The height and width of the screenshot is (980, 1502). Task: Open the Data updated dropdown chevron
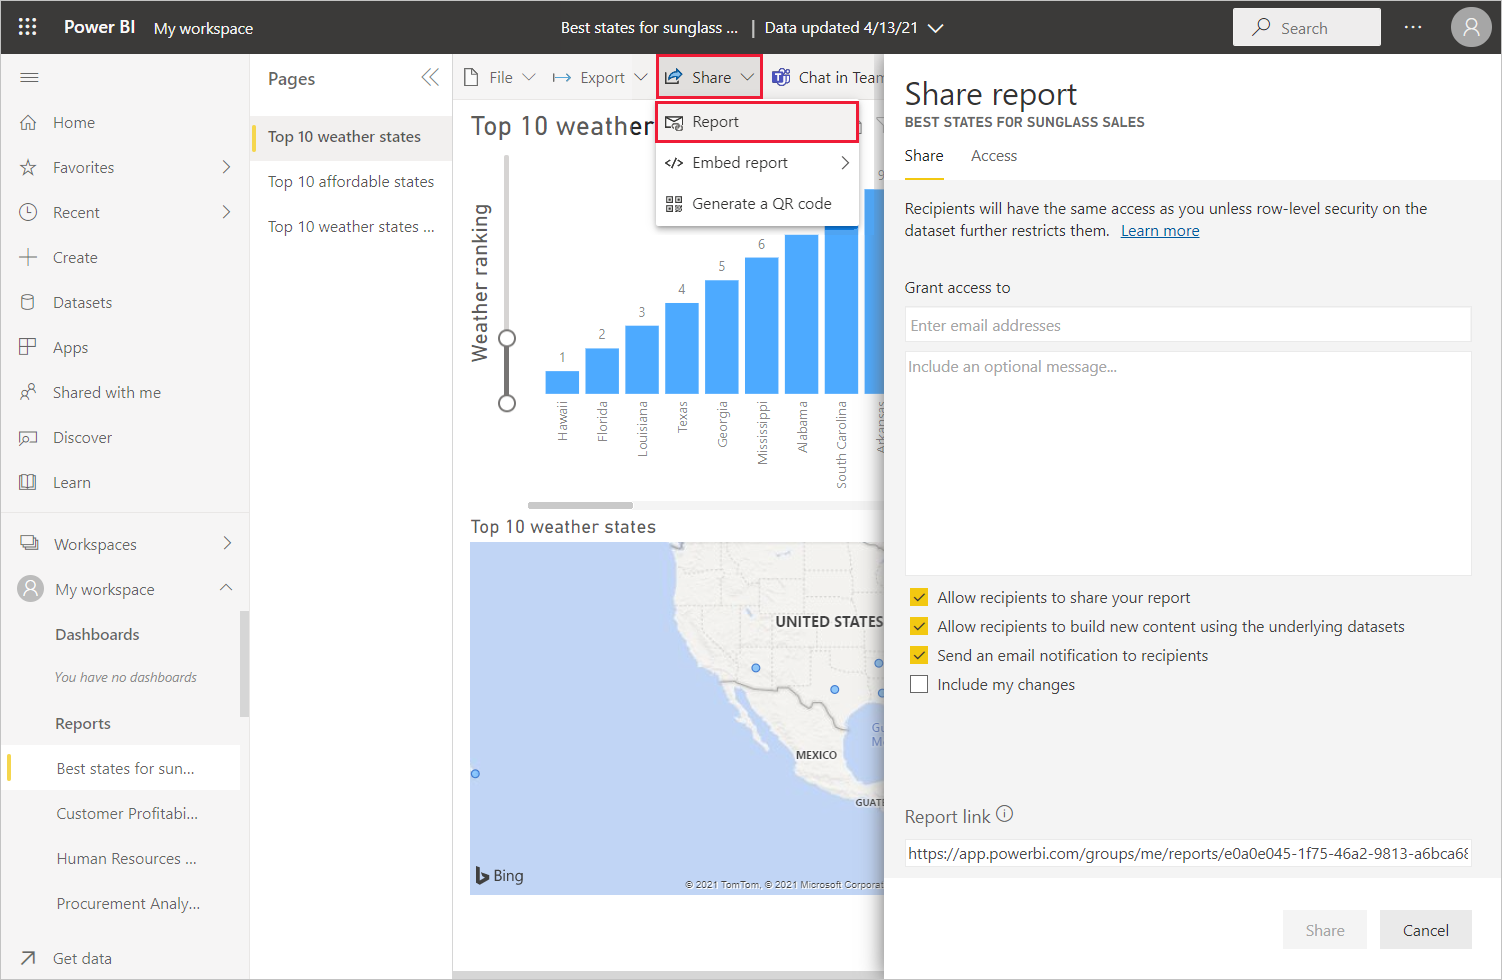point(936,28)
